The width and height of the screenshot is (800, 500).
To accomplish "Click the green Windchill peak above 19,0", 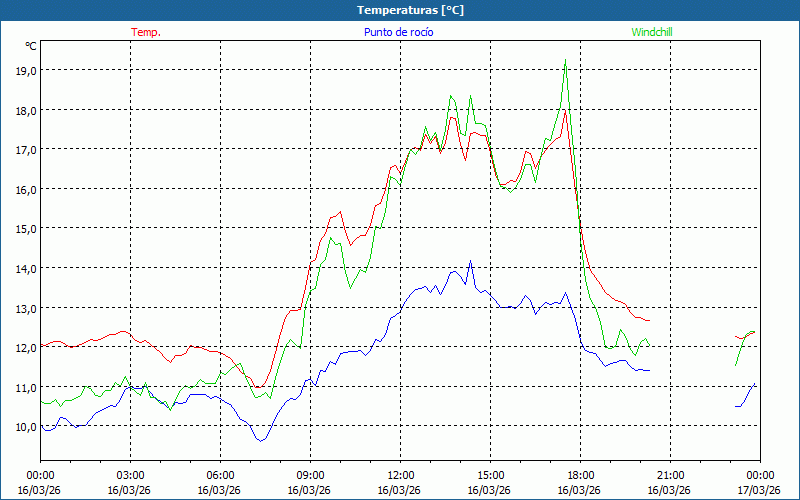I will coord(566,62).
